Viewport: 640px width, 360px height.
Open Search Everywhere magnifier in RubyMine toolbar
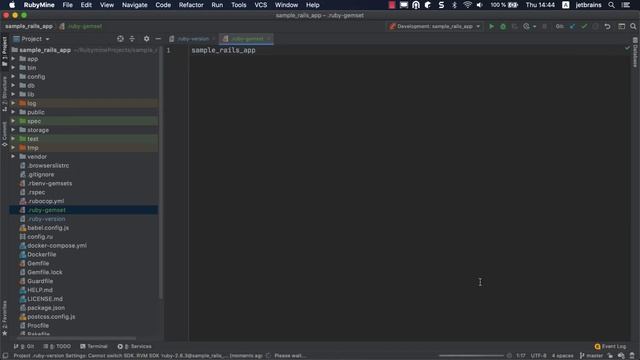(633, 27)
